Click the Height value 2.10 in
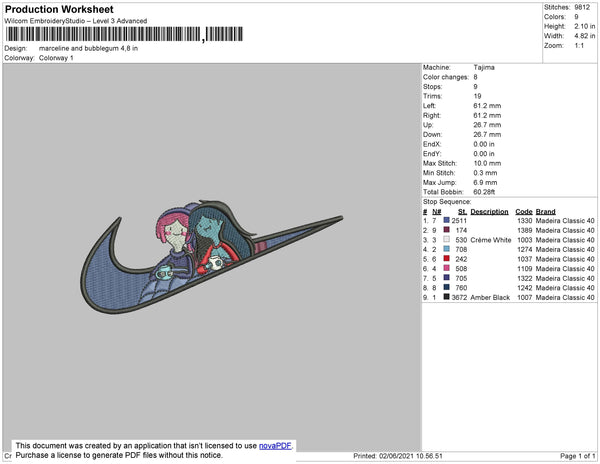Image resolution: width=600 pixels, height=464 pixels. (x=585, y=26)
